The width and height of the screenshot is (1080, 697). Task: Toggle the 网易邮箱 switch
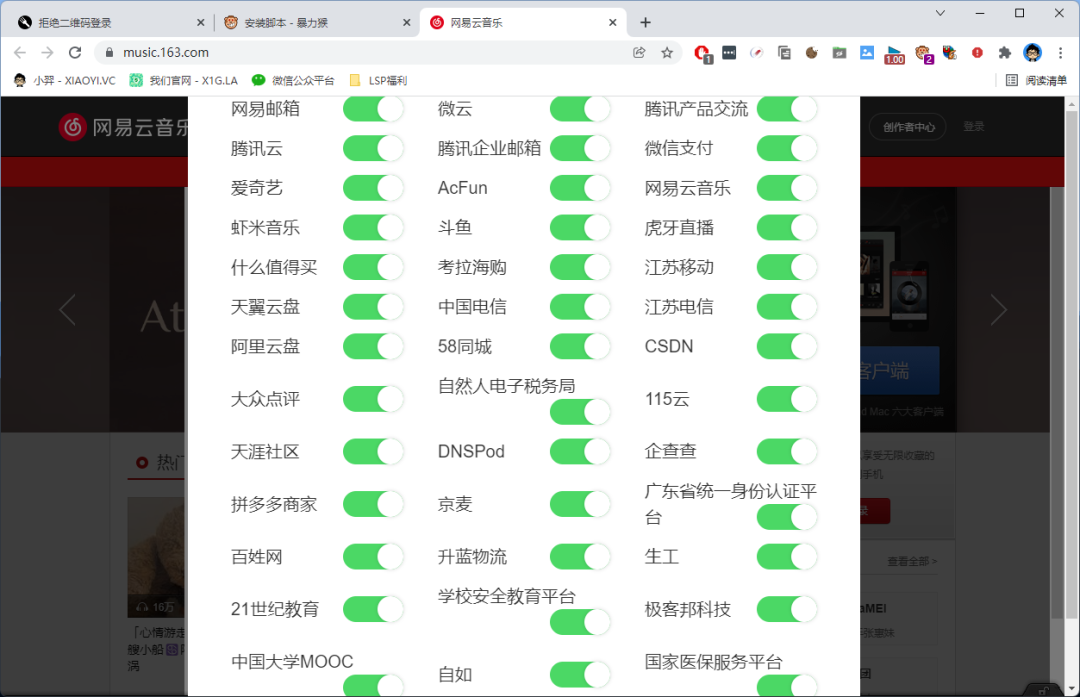(x=373, y=109)
